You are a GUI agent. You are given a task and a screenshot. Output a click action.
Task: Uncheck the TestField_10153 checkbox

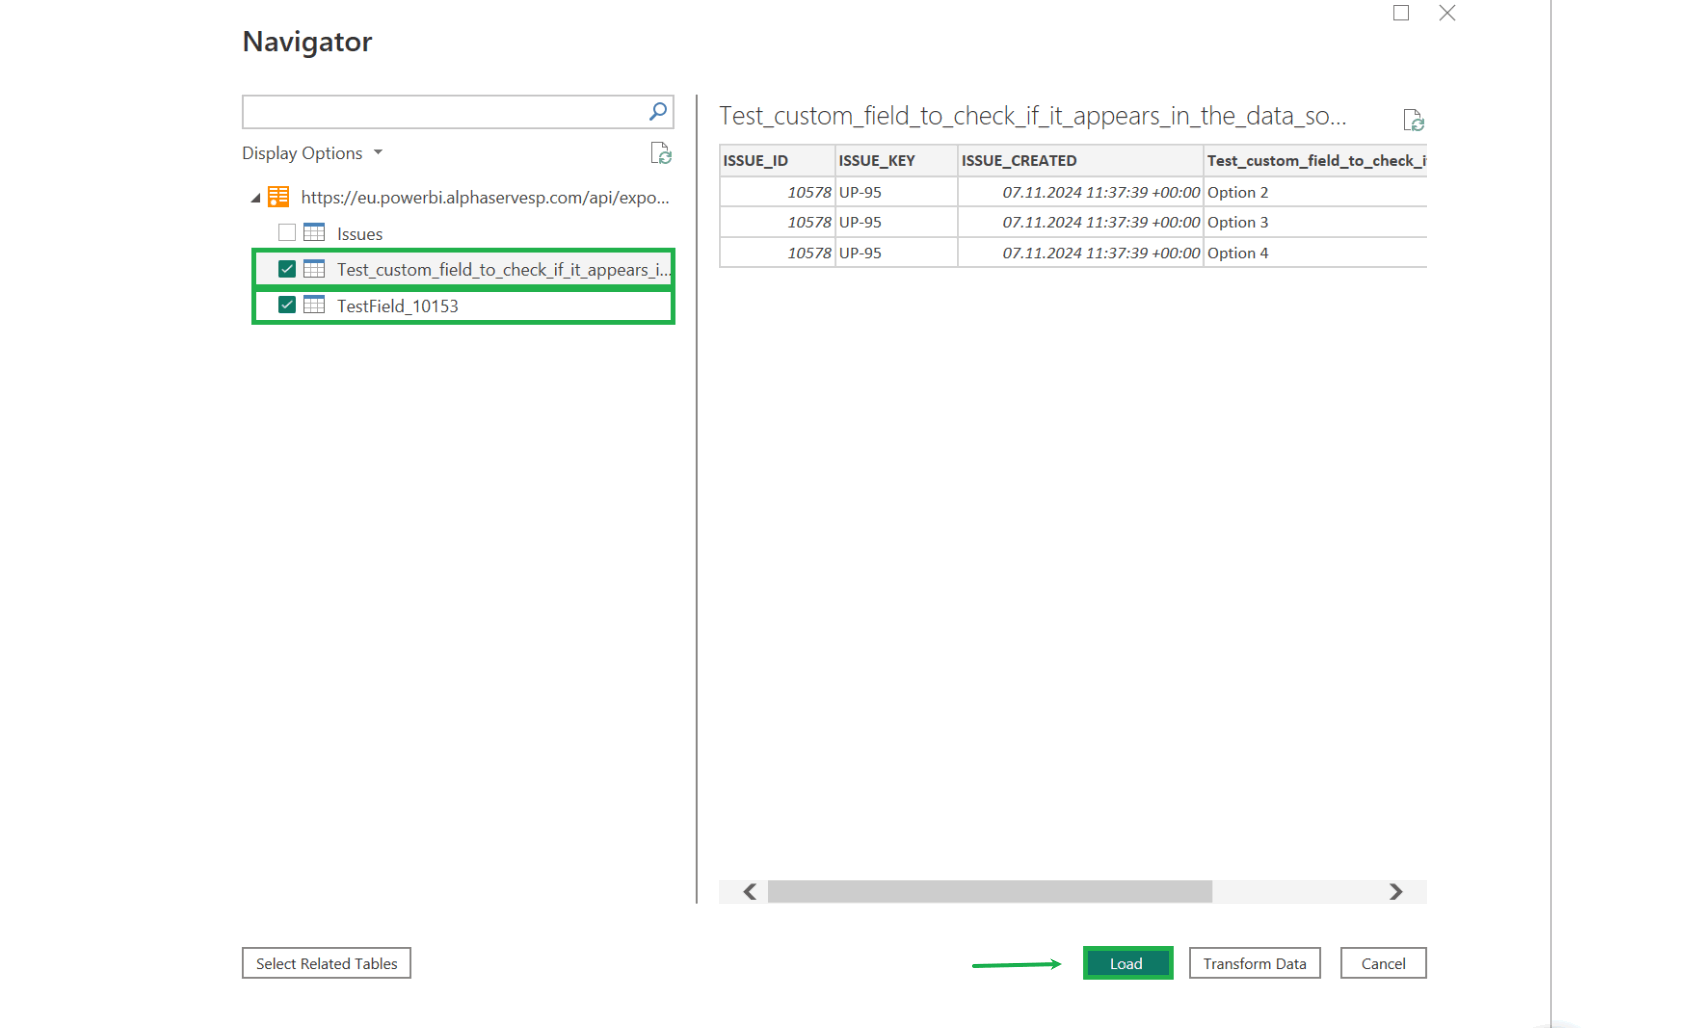[287, 305]
